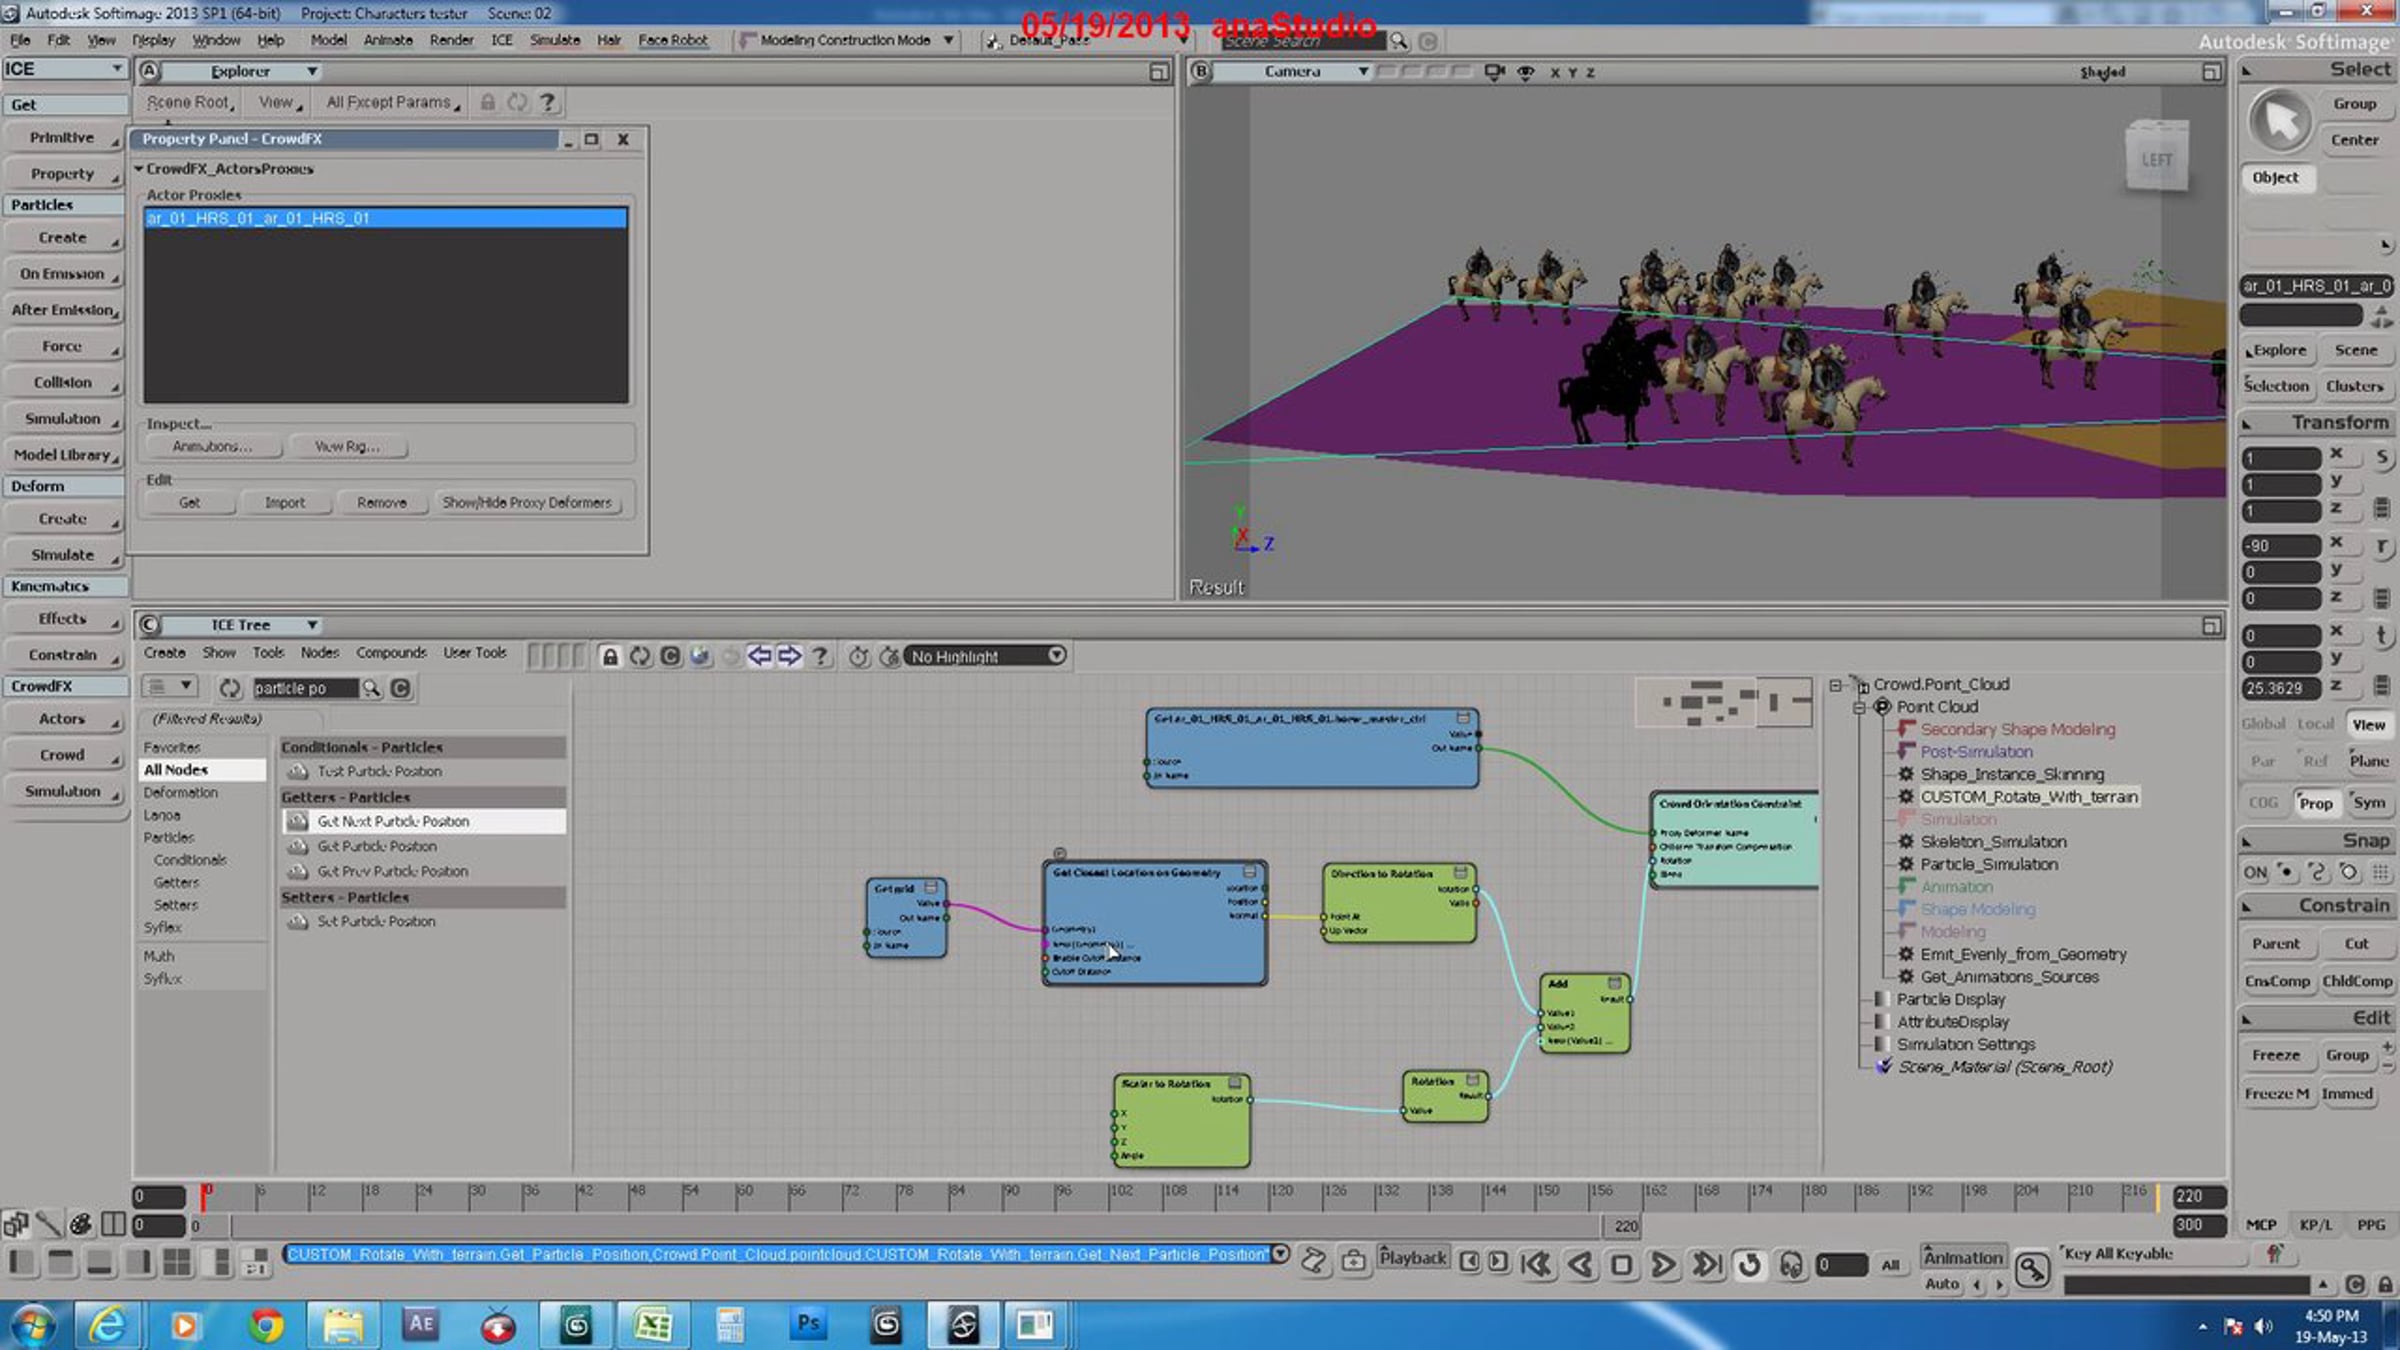Toggle the Sym symmetry mode
The image size is (2400, 1350).
click(2368, 803)
